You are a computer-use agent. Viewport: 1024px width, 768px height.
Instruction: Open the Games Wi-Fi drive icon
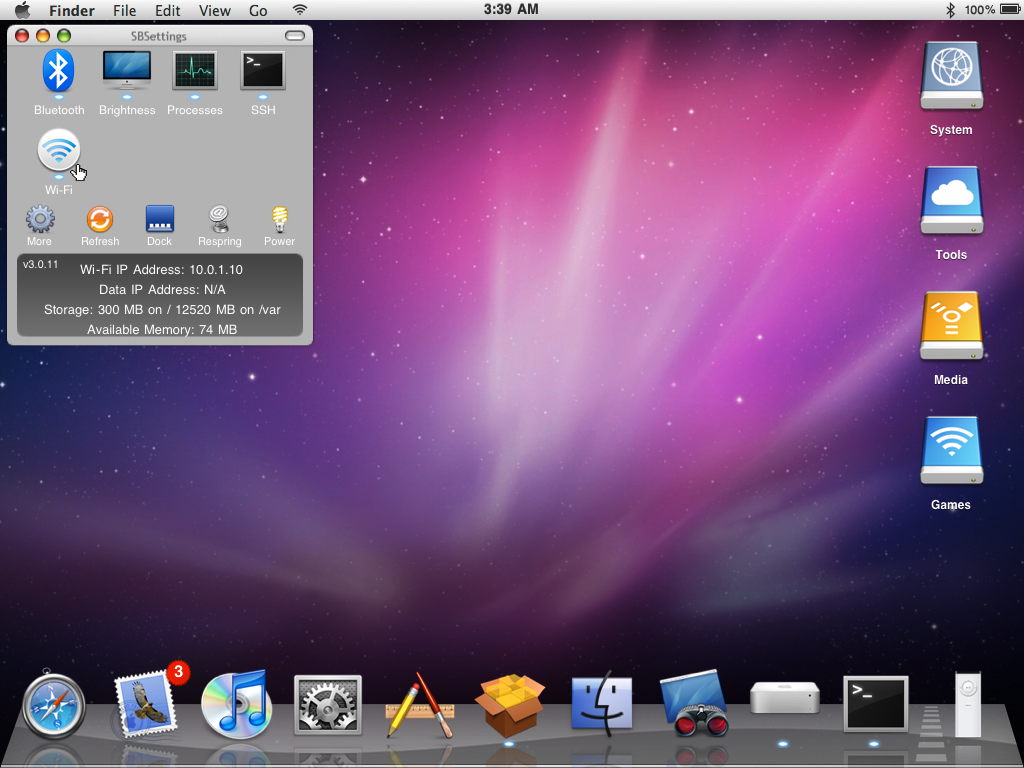(952, 451)
